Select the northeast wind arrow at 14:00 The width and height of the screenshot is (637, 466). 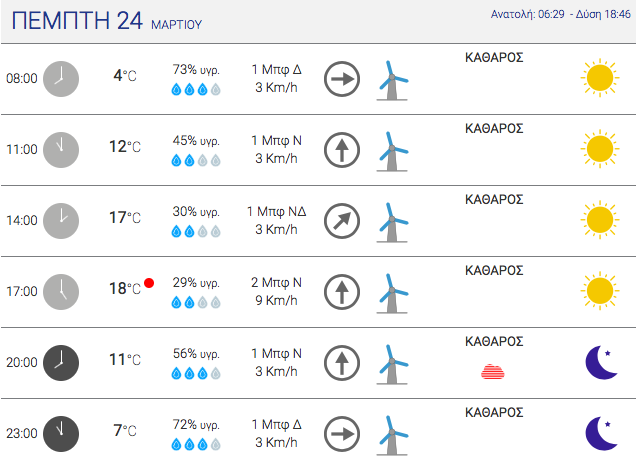point(342,221)
